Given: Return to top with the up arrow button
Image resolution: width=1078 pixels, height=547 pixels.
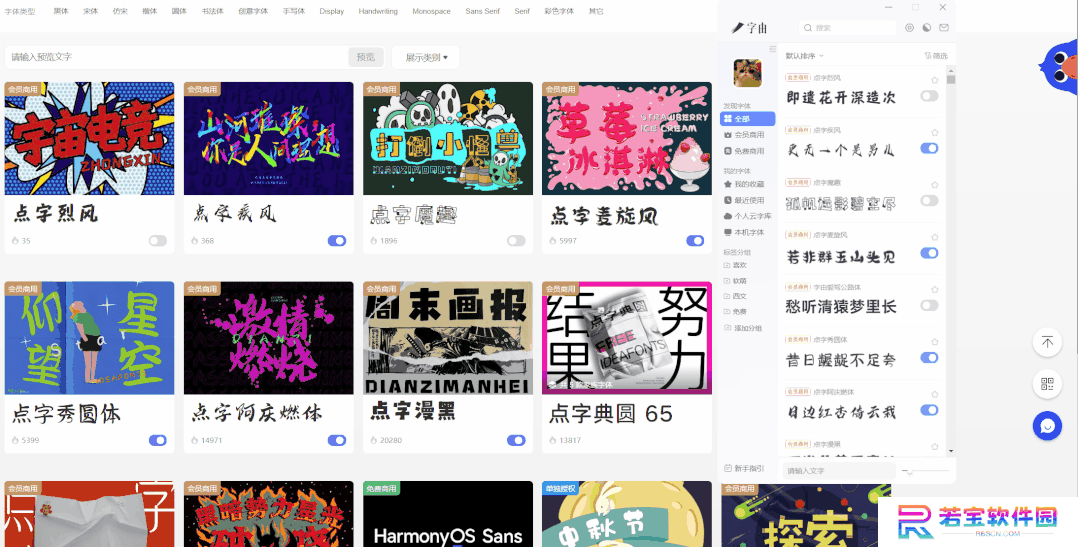Looking at the screenshot, I should pos(1047,342).
